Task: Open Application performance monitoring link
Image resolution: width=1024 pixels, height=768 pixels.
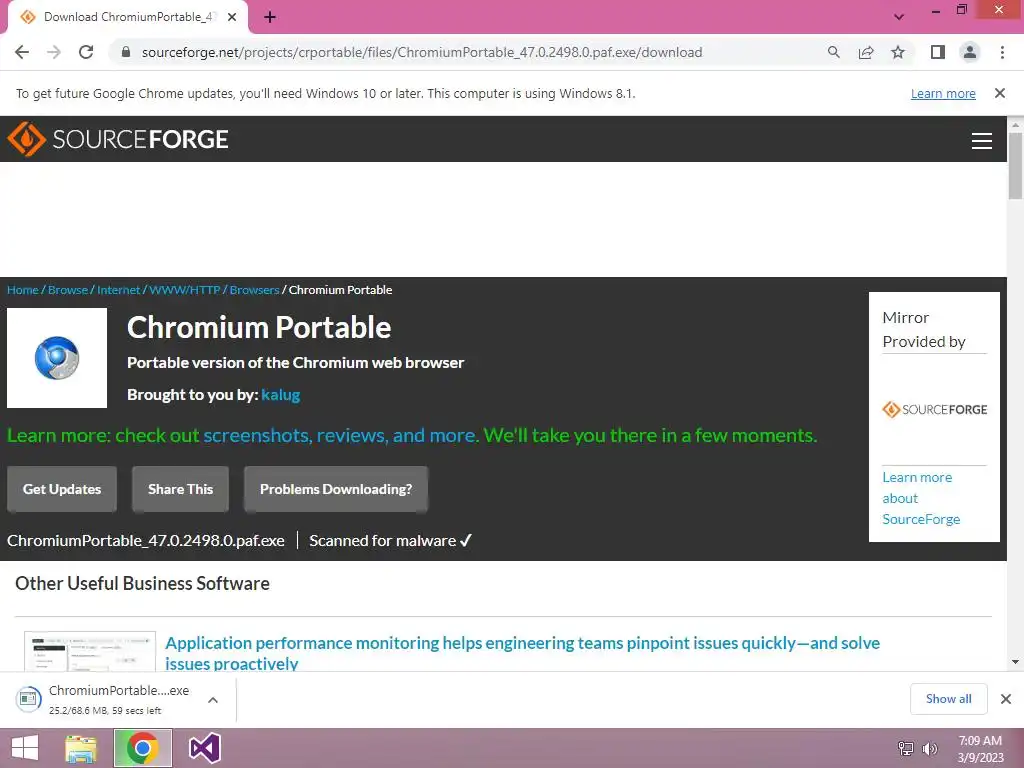Action: (522, 653)
